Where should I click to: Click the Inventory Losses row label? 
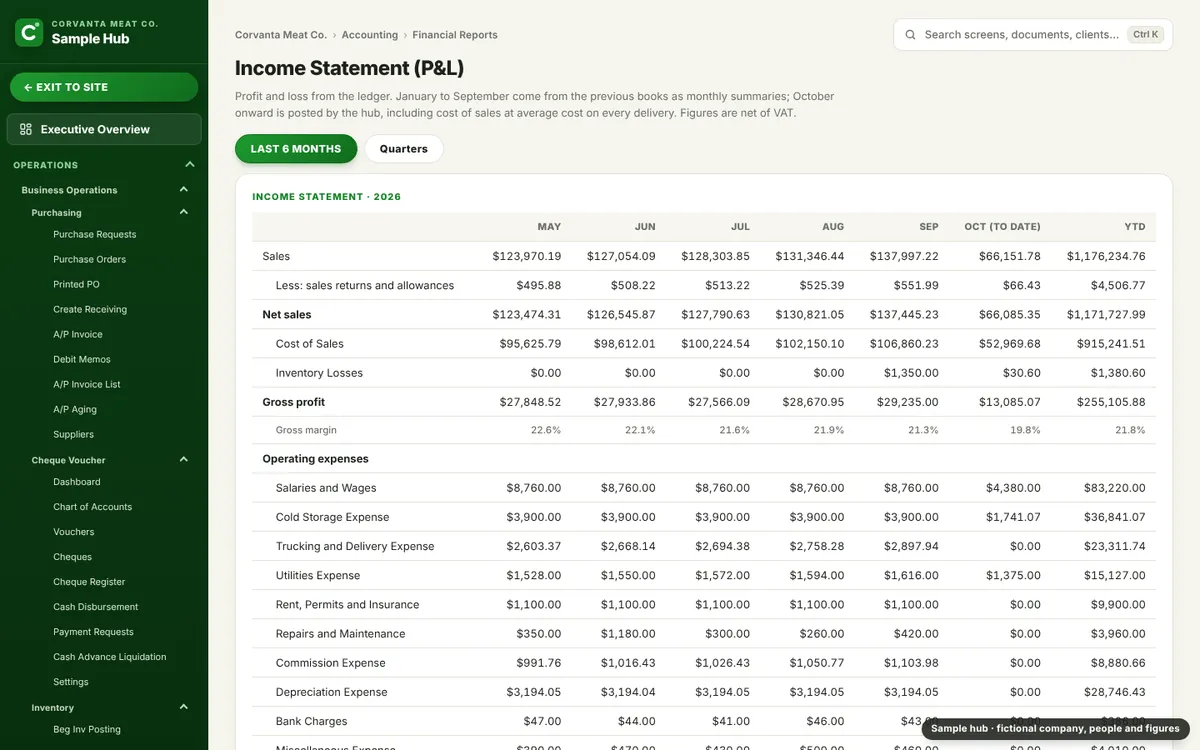[x=319, y=372]
